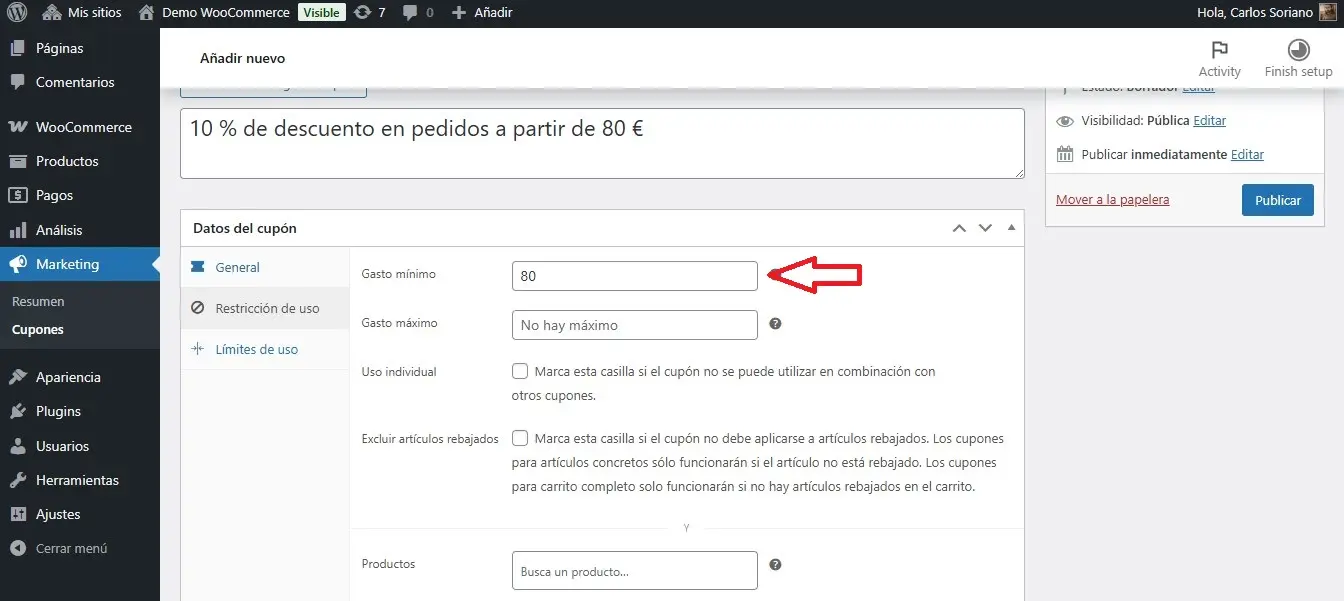The image size is (1344, 601).
Task: Switch to the Restricción de uso tab
Action: pos(266,308)
